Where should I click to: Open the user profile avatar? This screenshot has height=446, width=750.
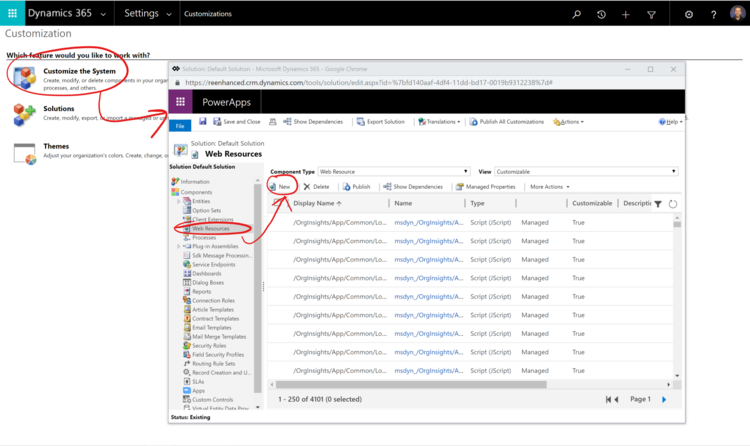click(x=738, y=13)
